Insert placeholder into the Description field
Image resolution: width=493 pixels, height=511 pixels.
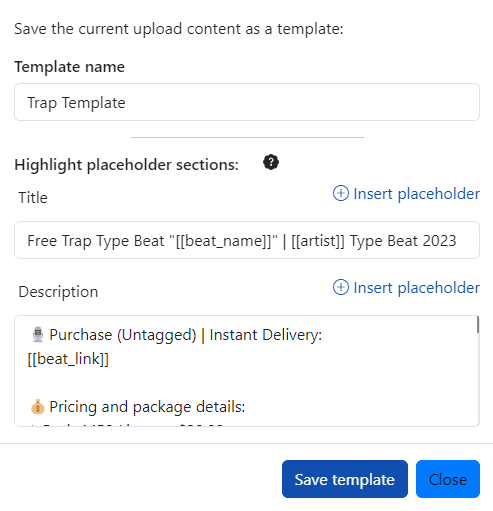click(x=406, y=288)
